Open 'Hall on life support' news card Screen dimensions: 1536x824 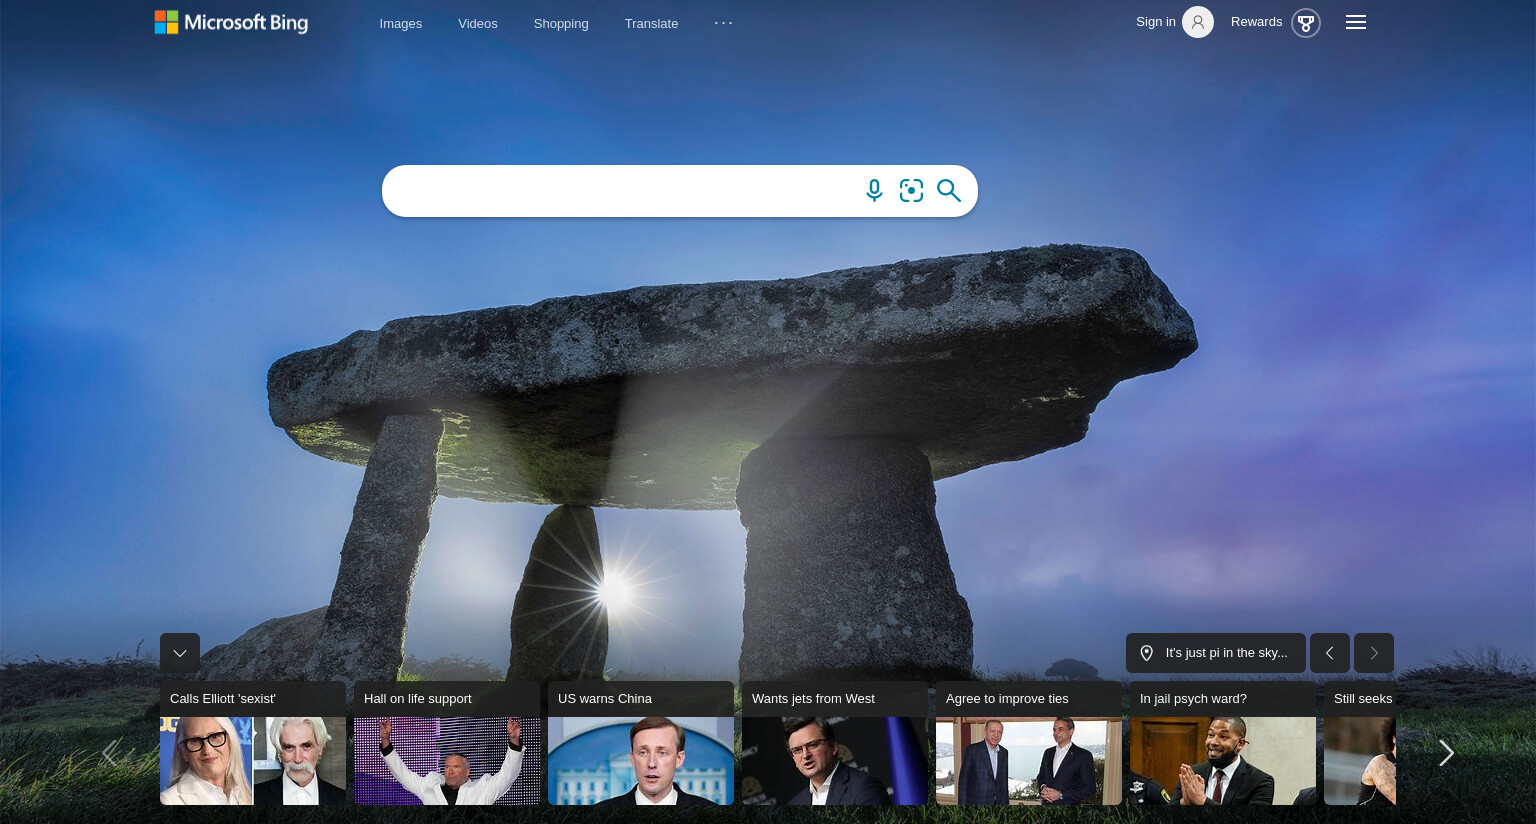point(447,743)
